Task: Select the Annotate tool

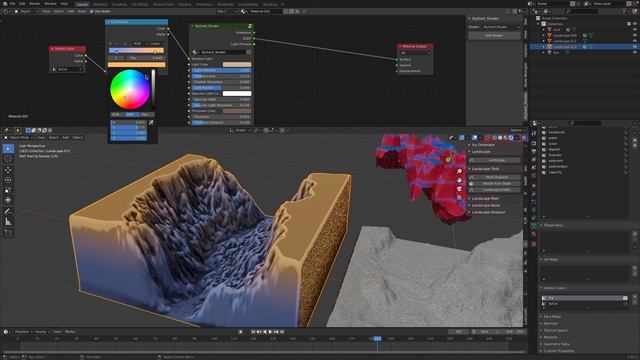Action: click(x=8, y=211)
